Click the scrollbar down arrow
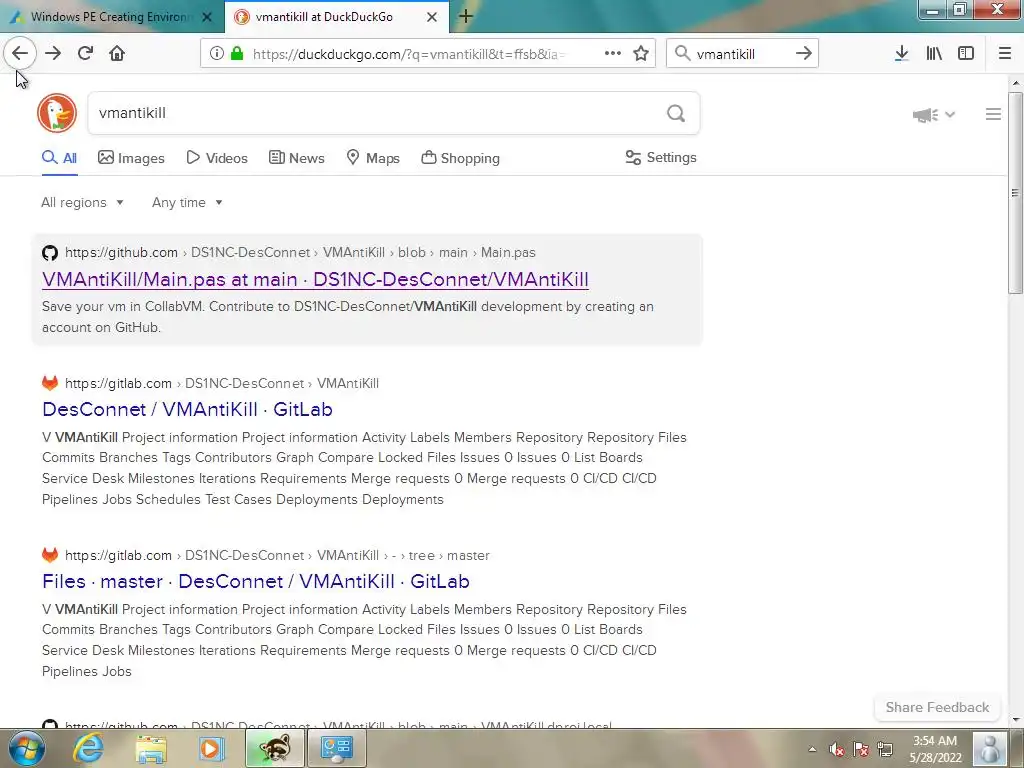Viewport: 1024px width, 768px height. click(1015, 720)
